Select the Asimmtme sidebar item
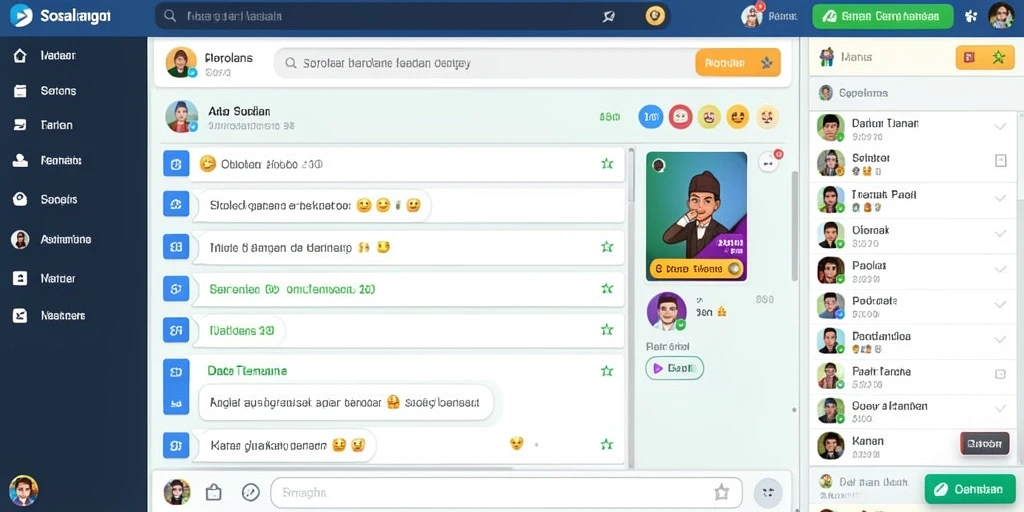The image size is (1024, 512). click(x=52, y=239)
